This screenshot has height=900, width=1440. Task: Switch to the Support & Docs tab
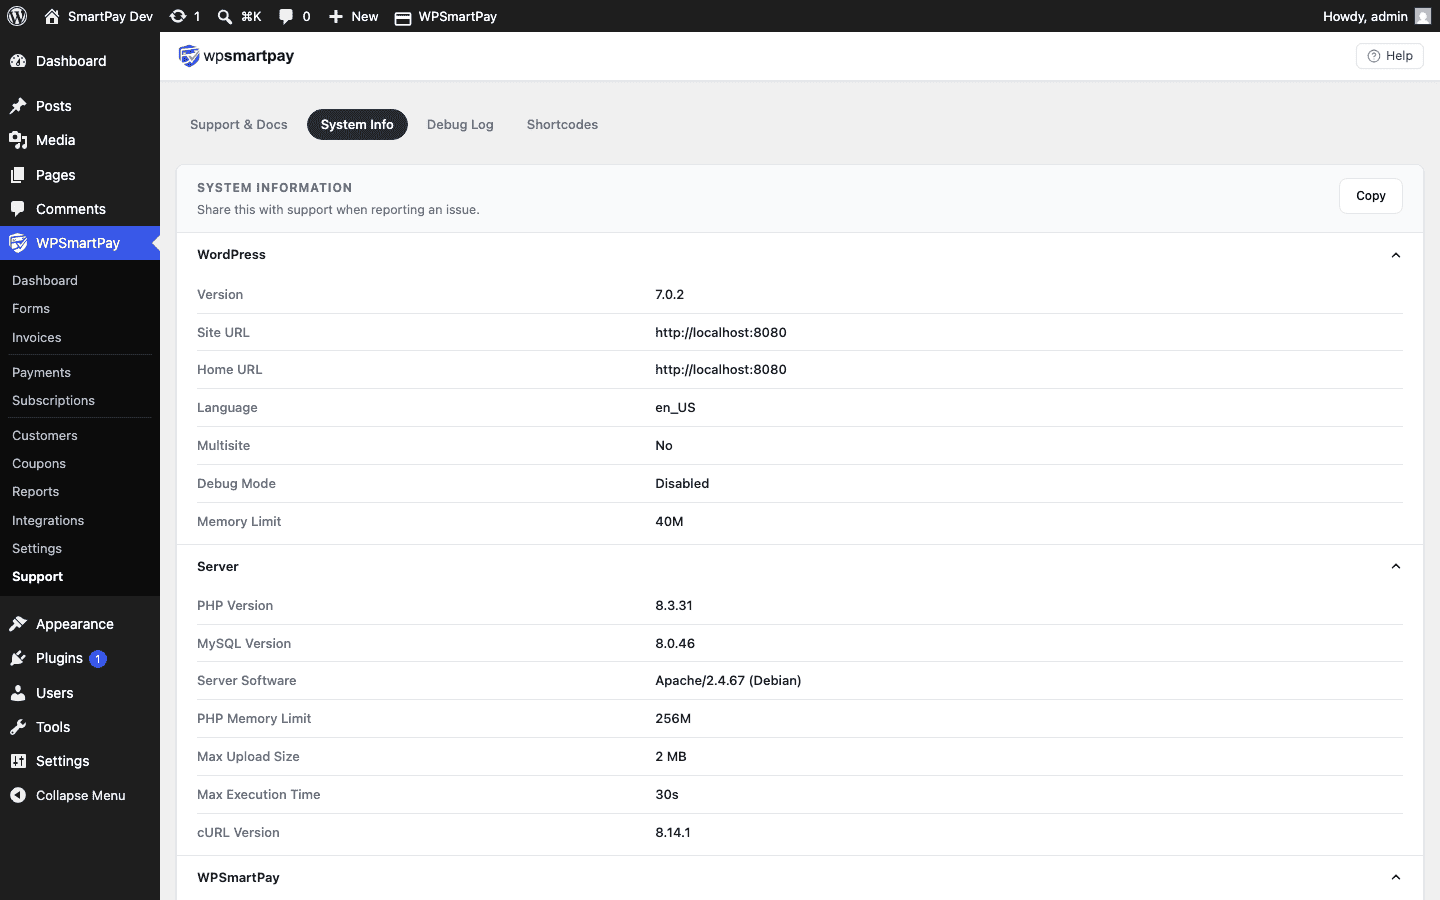click(x=239, y=125)
